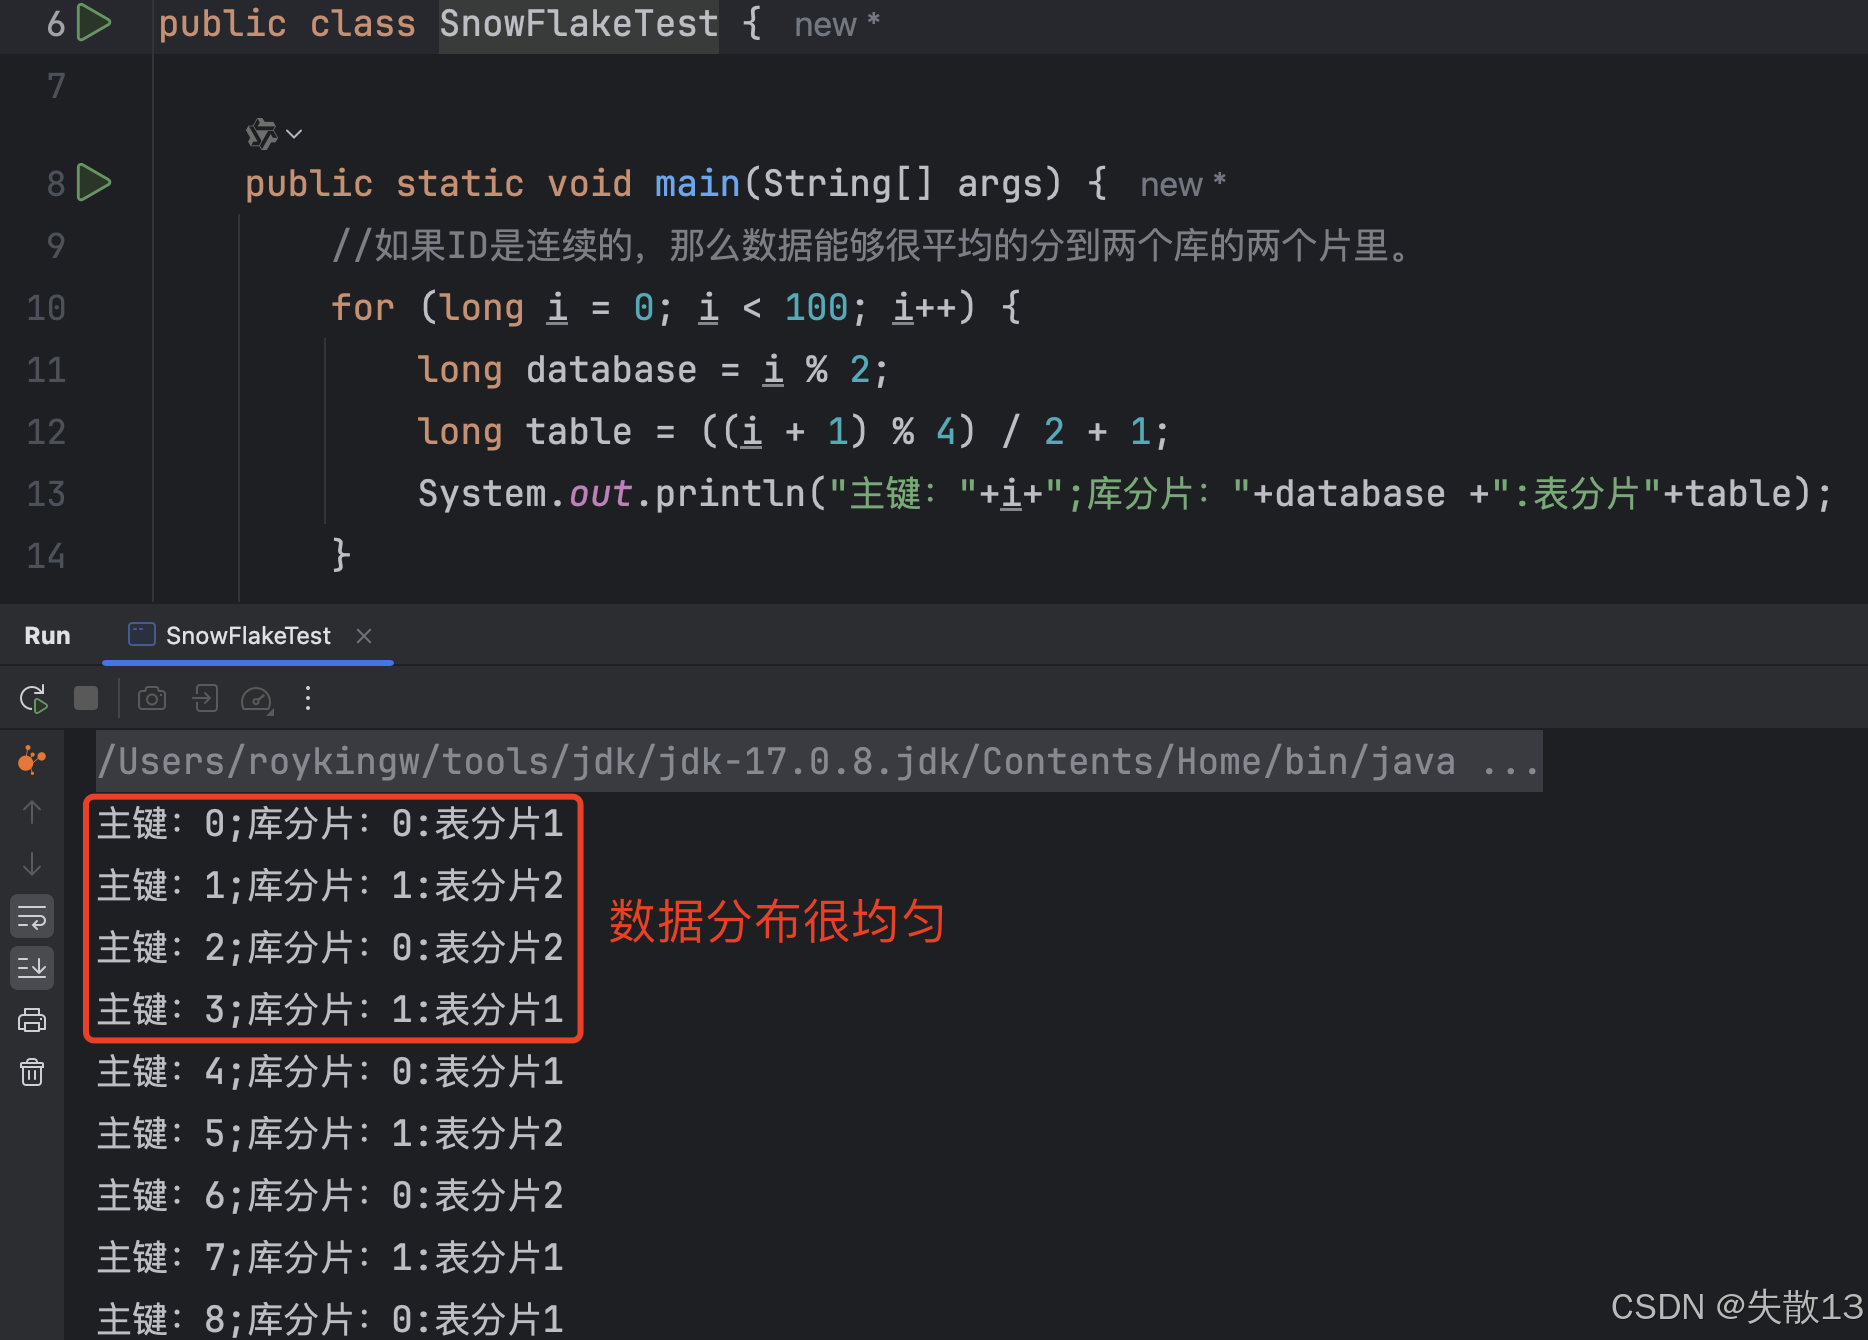The width and height of the screenshot is (1868, 1340).
Task: Click the SnowFlakeTest class name in code
Action: [x=579, y=23]
